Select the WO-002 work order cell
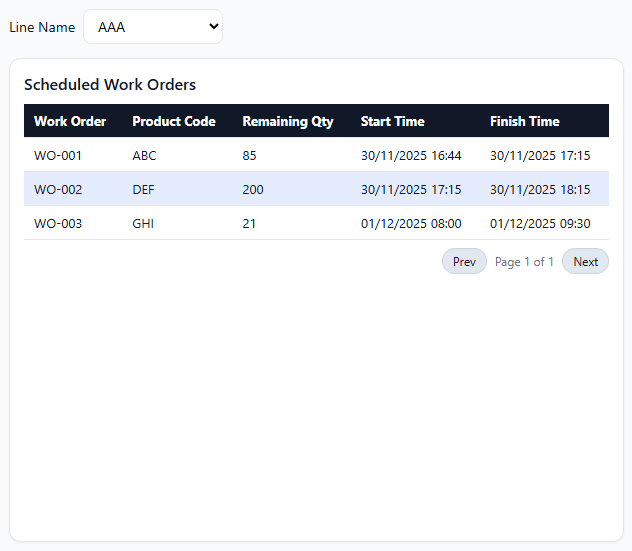This screenshot has width=632, height=551. tap(58, 190)
